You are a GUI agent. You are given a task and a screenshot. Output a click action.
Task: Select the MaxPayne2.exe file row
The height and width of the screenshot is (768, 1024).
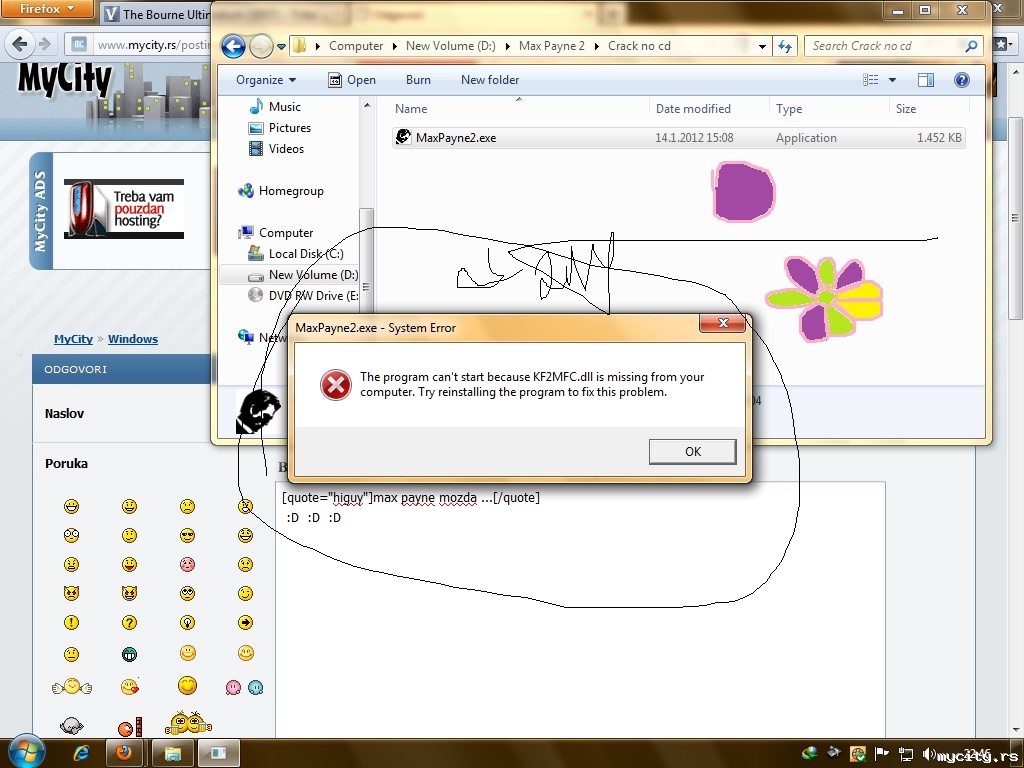(x=678, y=138)
